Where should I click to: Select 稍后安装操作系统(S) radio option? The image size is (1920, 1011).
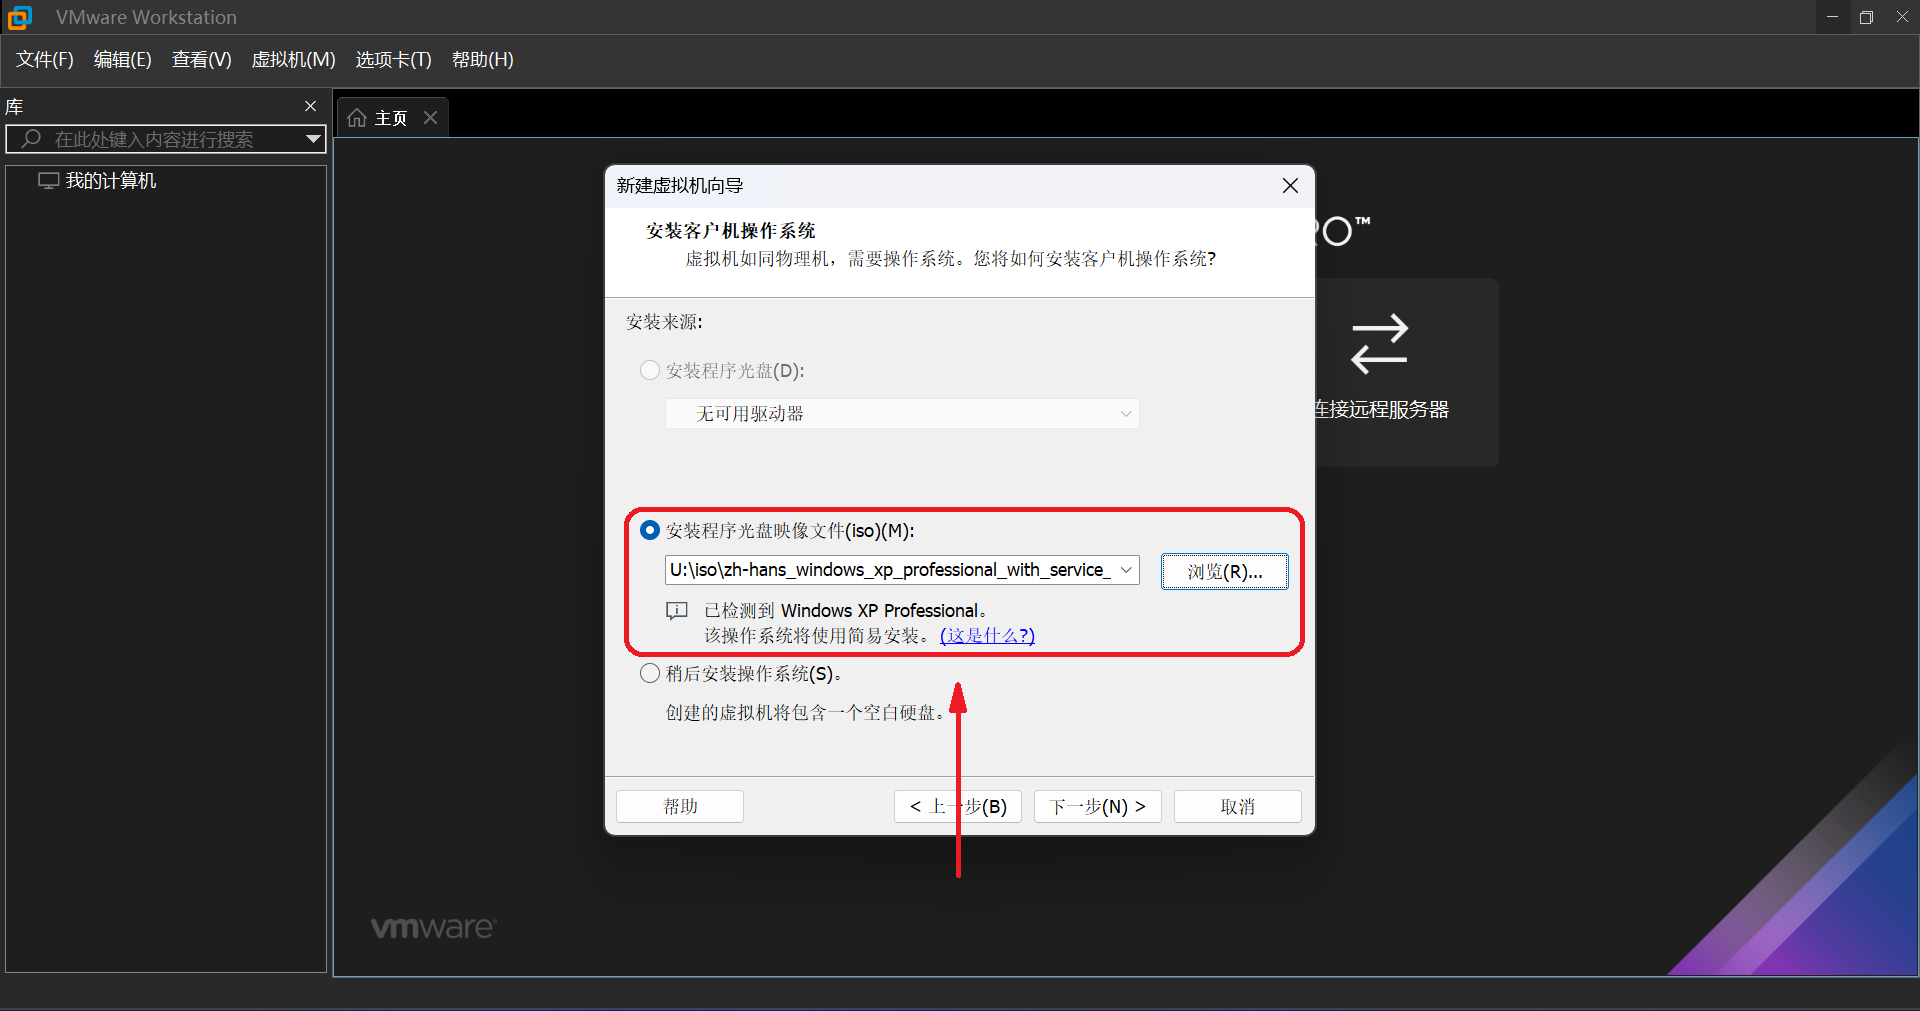click(x=650, y=674)
